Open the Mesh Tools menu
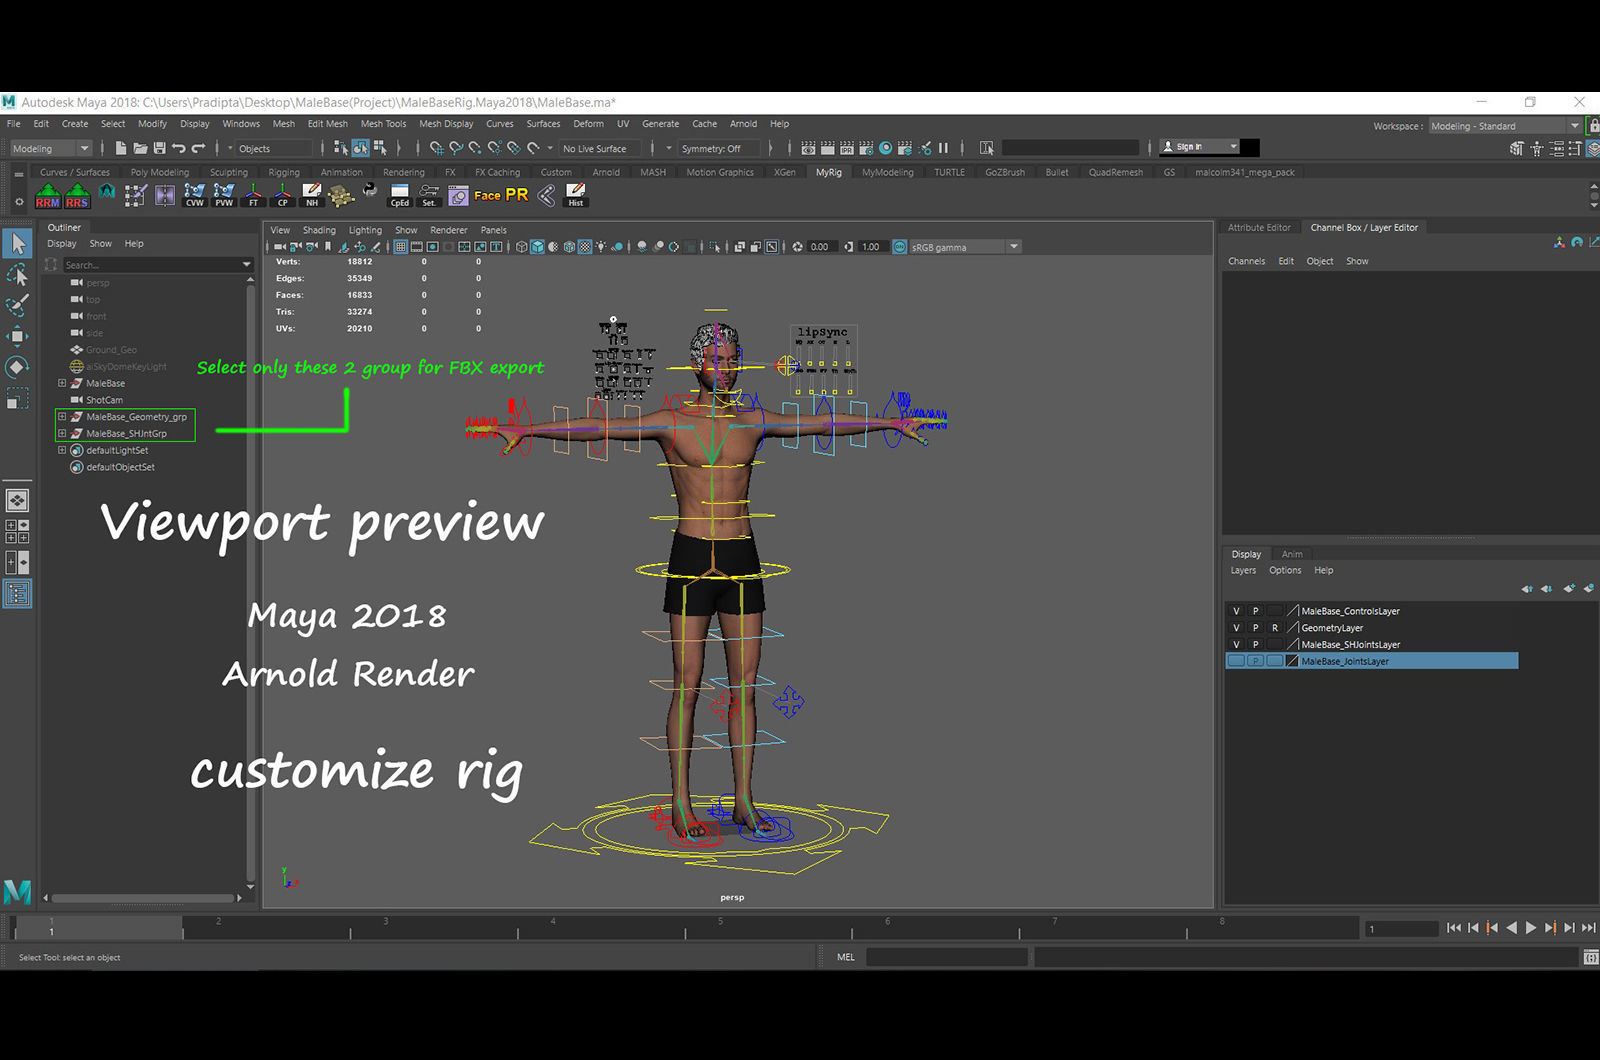 384,124
